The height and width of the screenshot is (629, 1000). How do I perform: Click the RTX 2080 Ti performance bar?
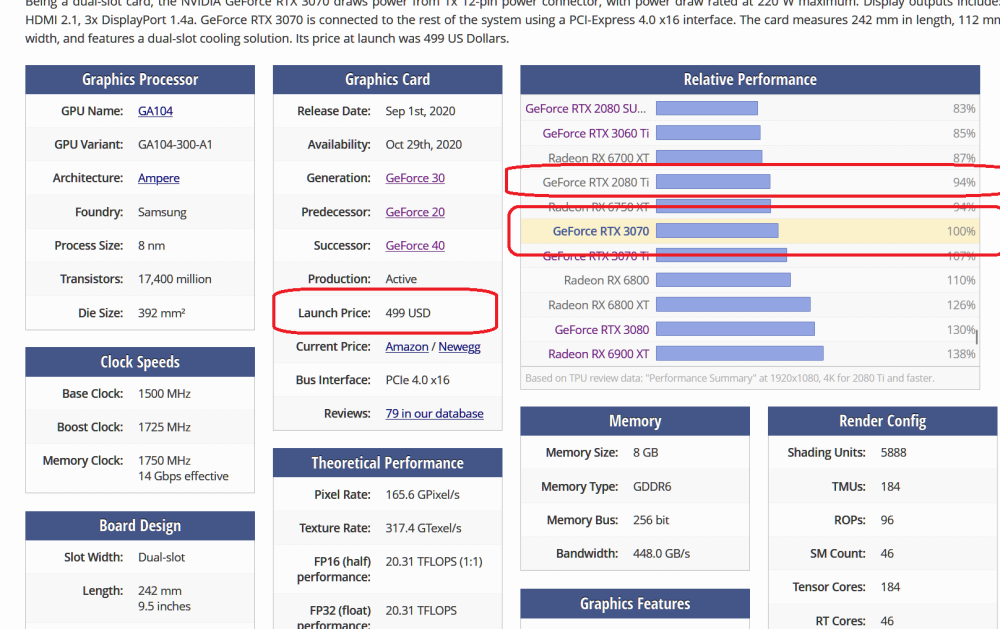[713, 182]
